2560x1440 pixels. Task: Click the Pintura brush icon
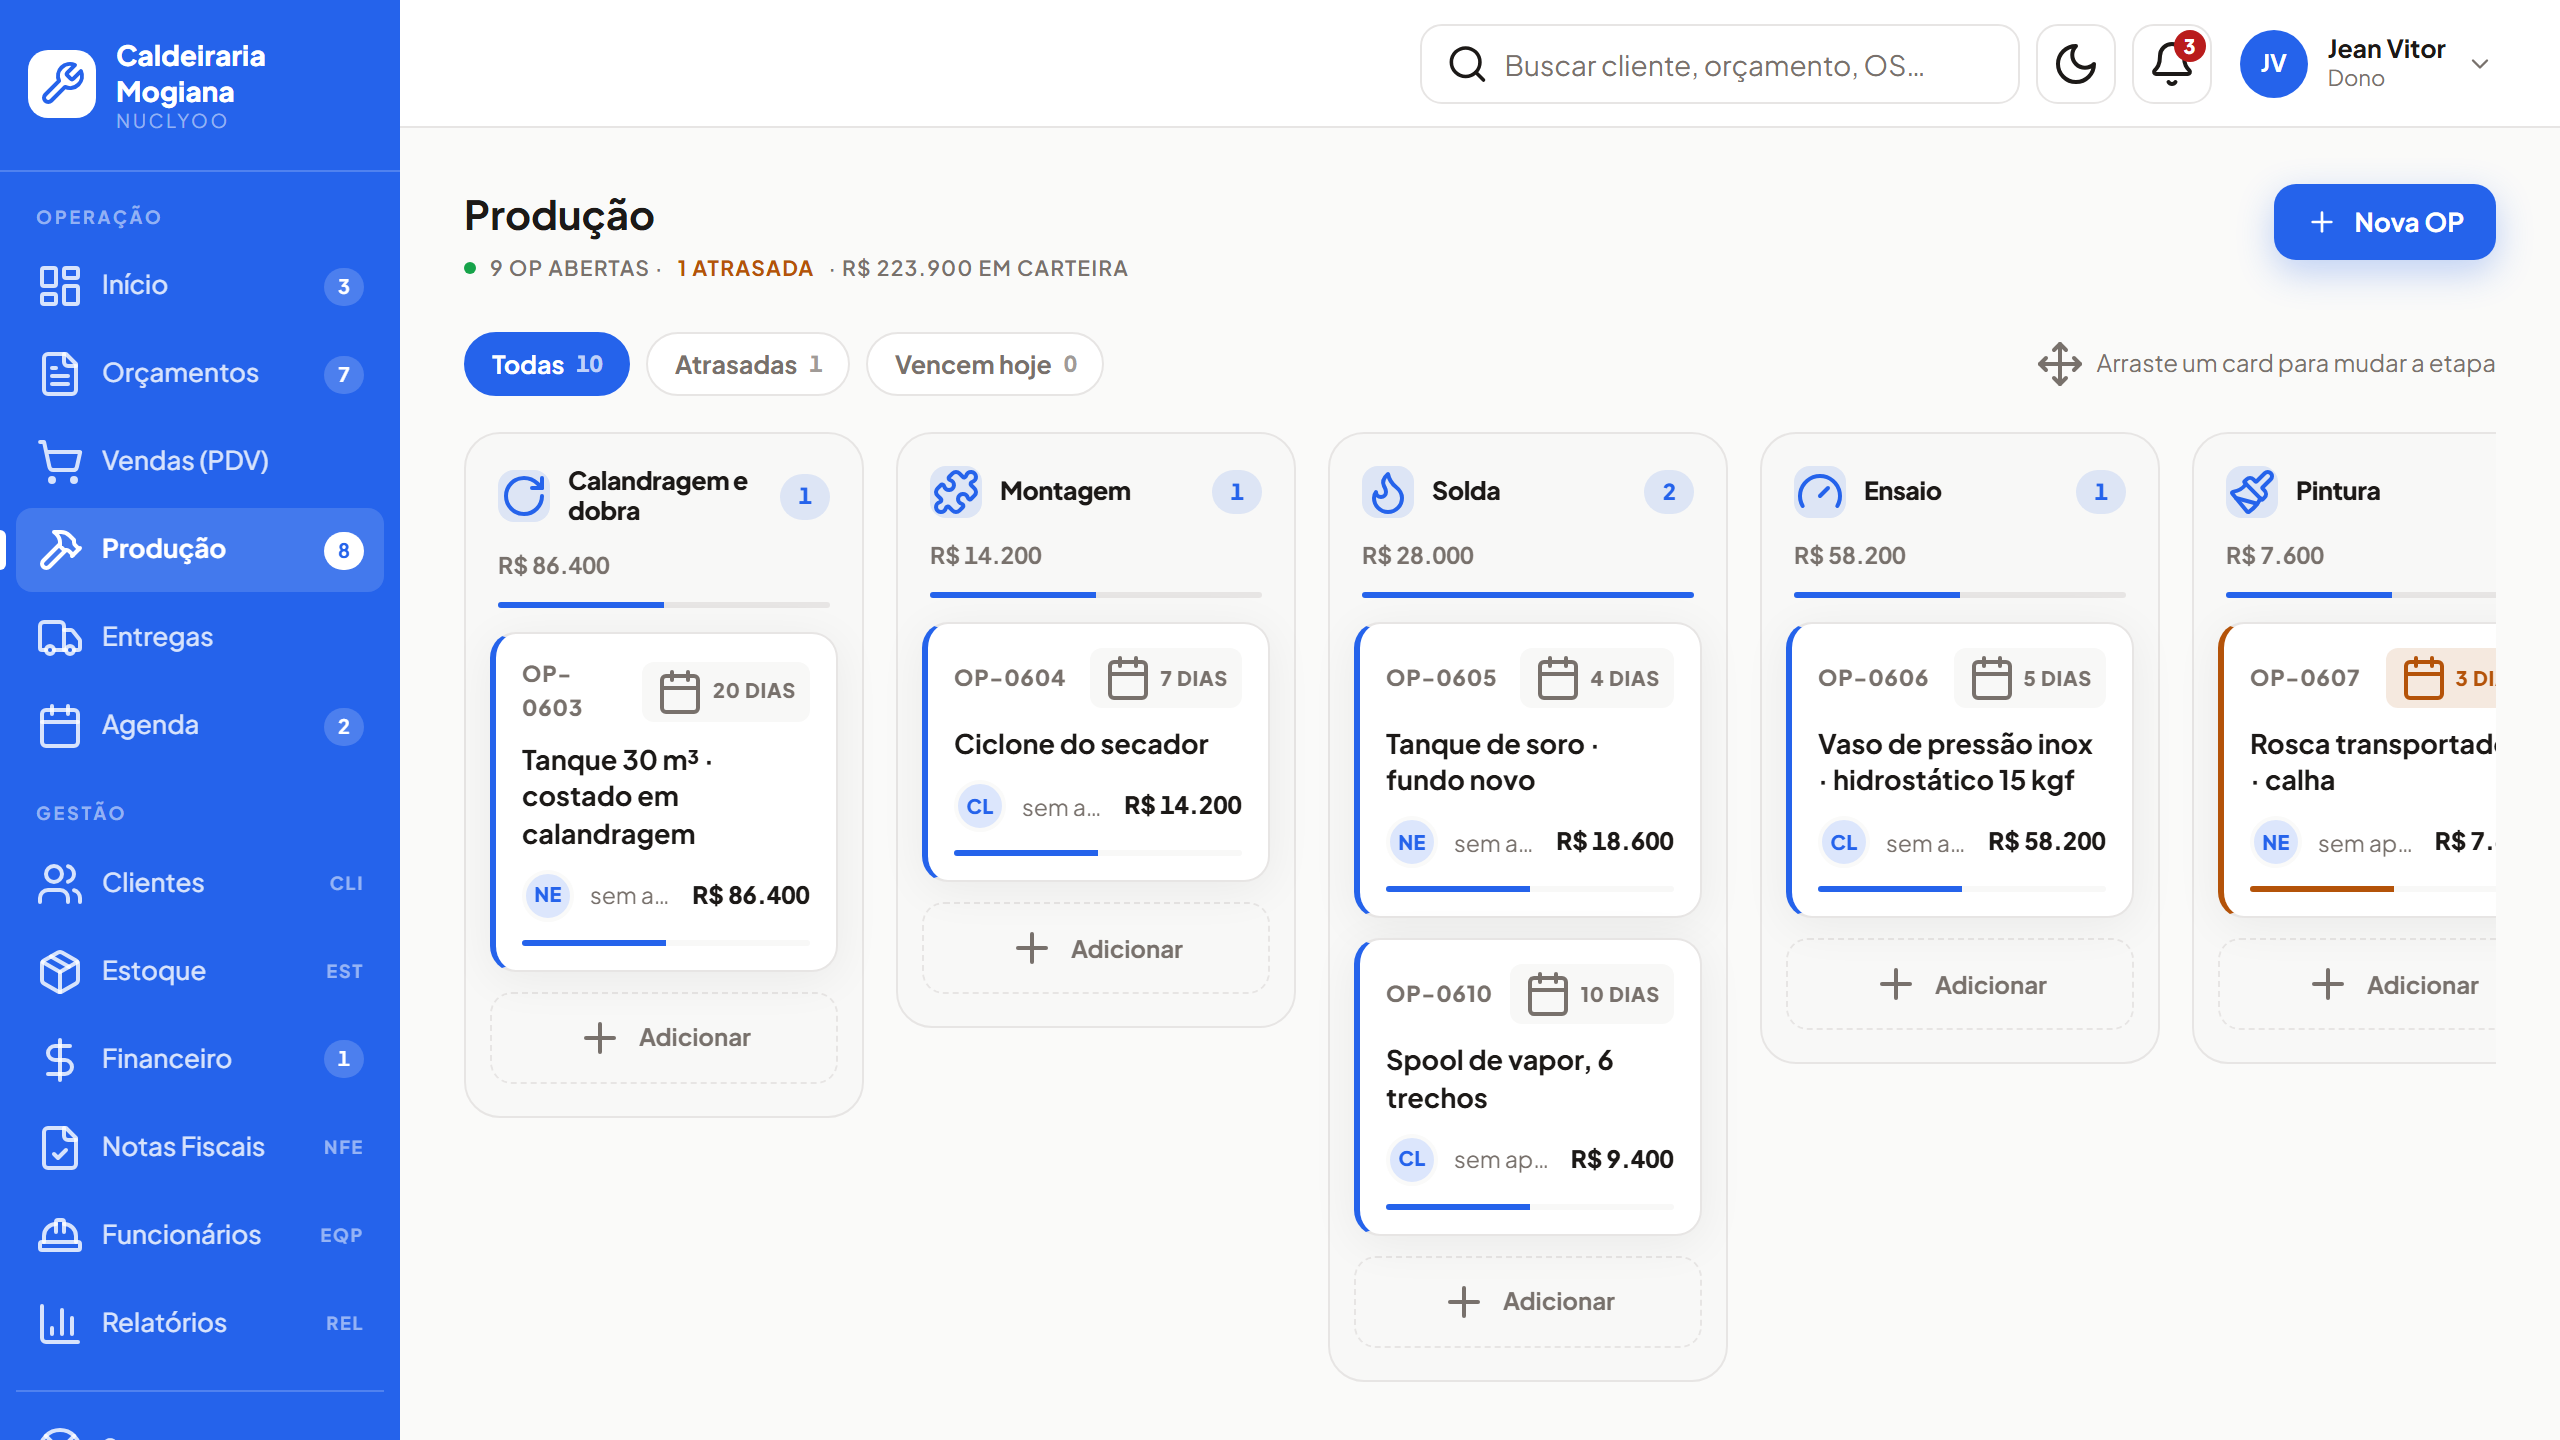pos(2252,491)
